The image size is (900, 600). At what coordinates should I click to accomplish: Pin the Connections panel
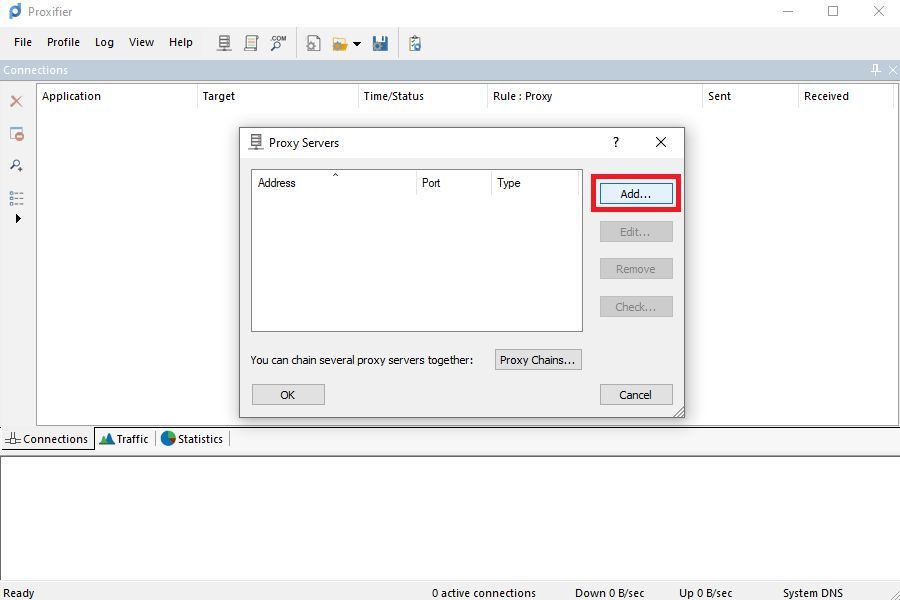tap(875, 70)
